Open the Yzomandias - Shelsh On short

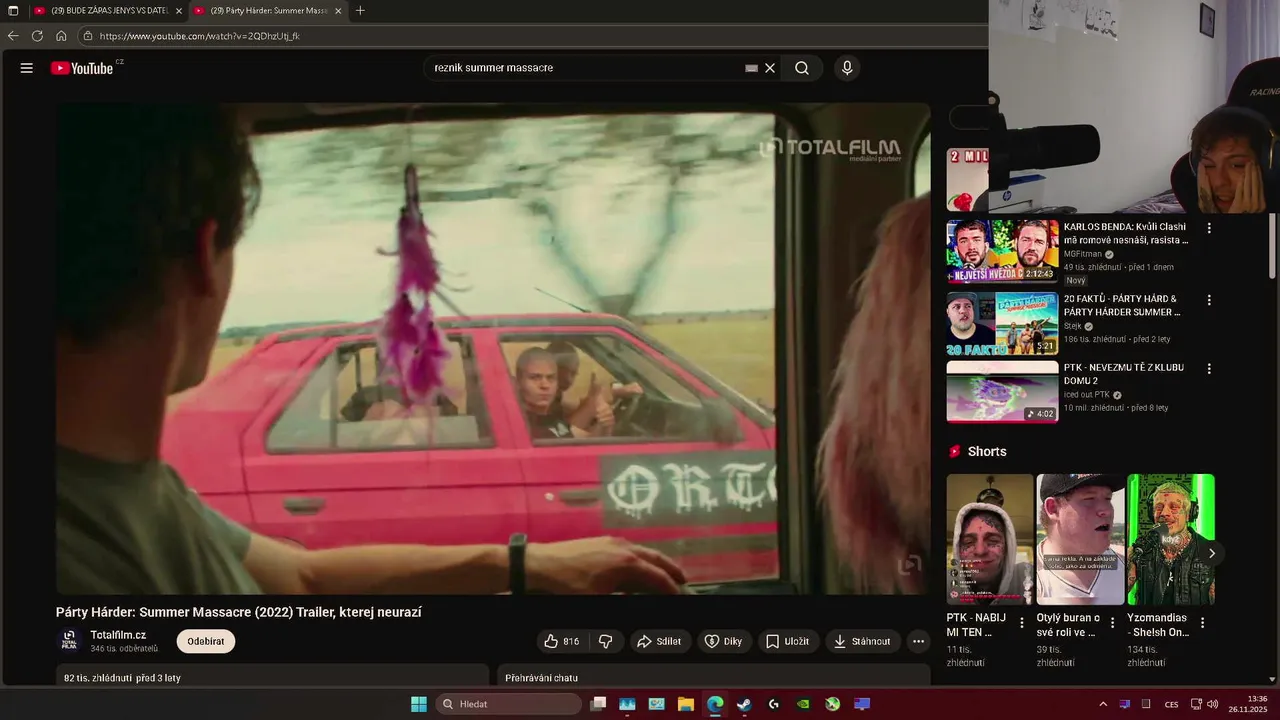(x=1171, y=539)
